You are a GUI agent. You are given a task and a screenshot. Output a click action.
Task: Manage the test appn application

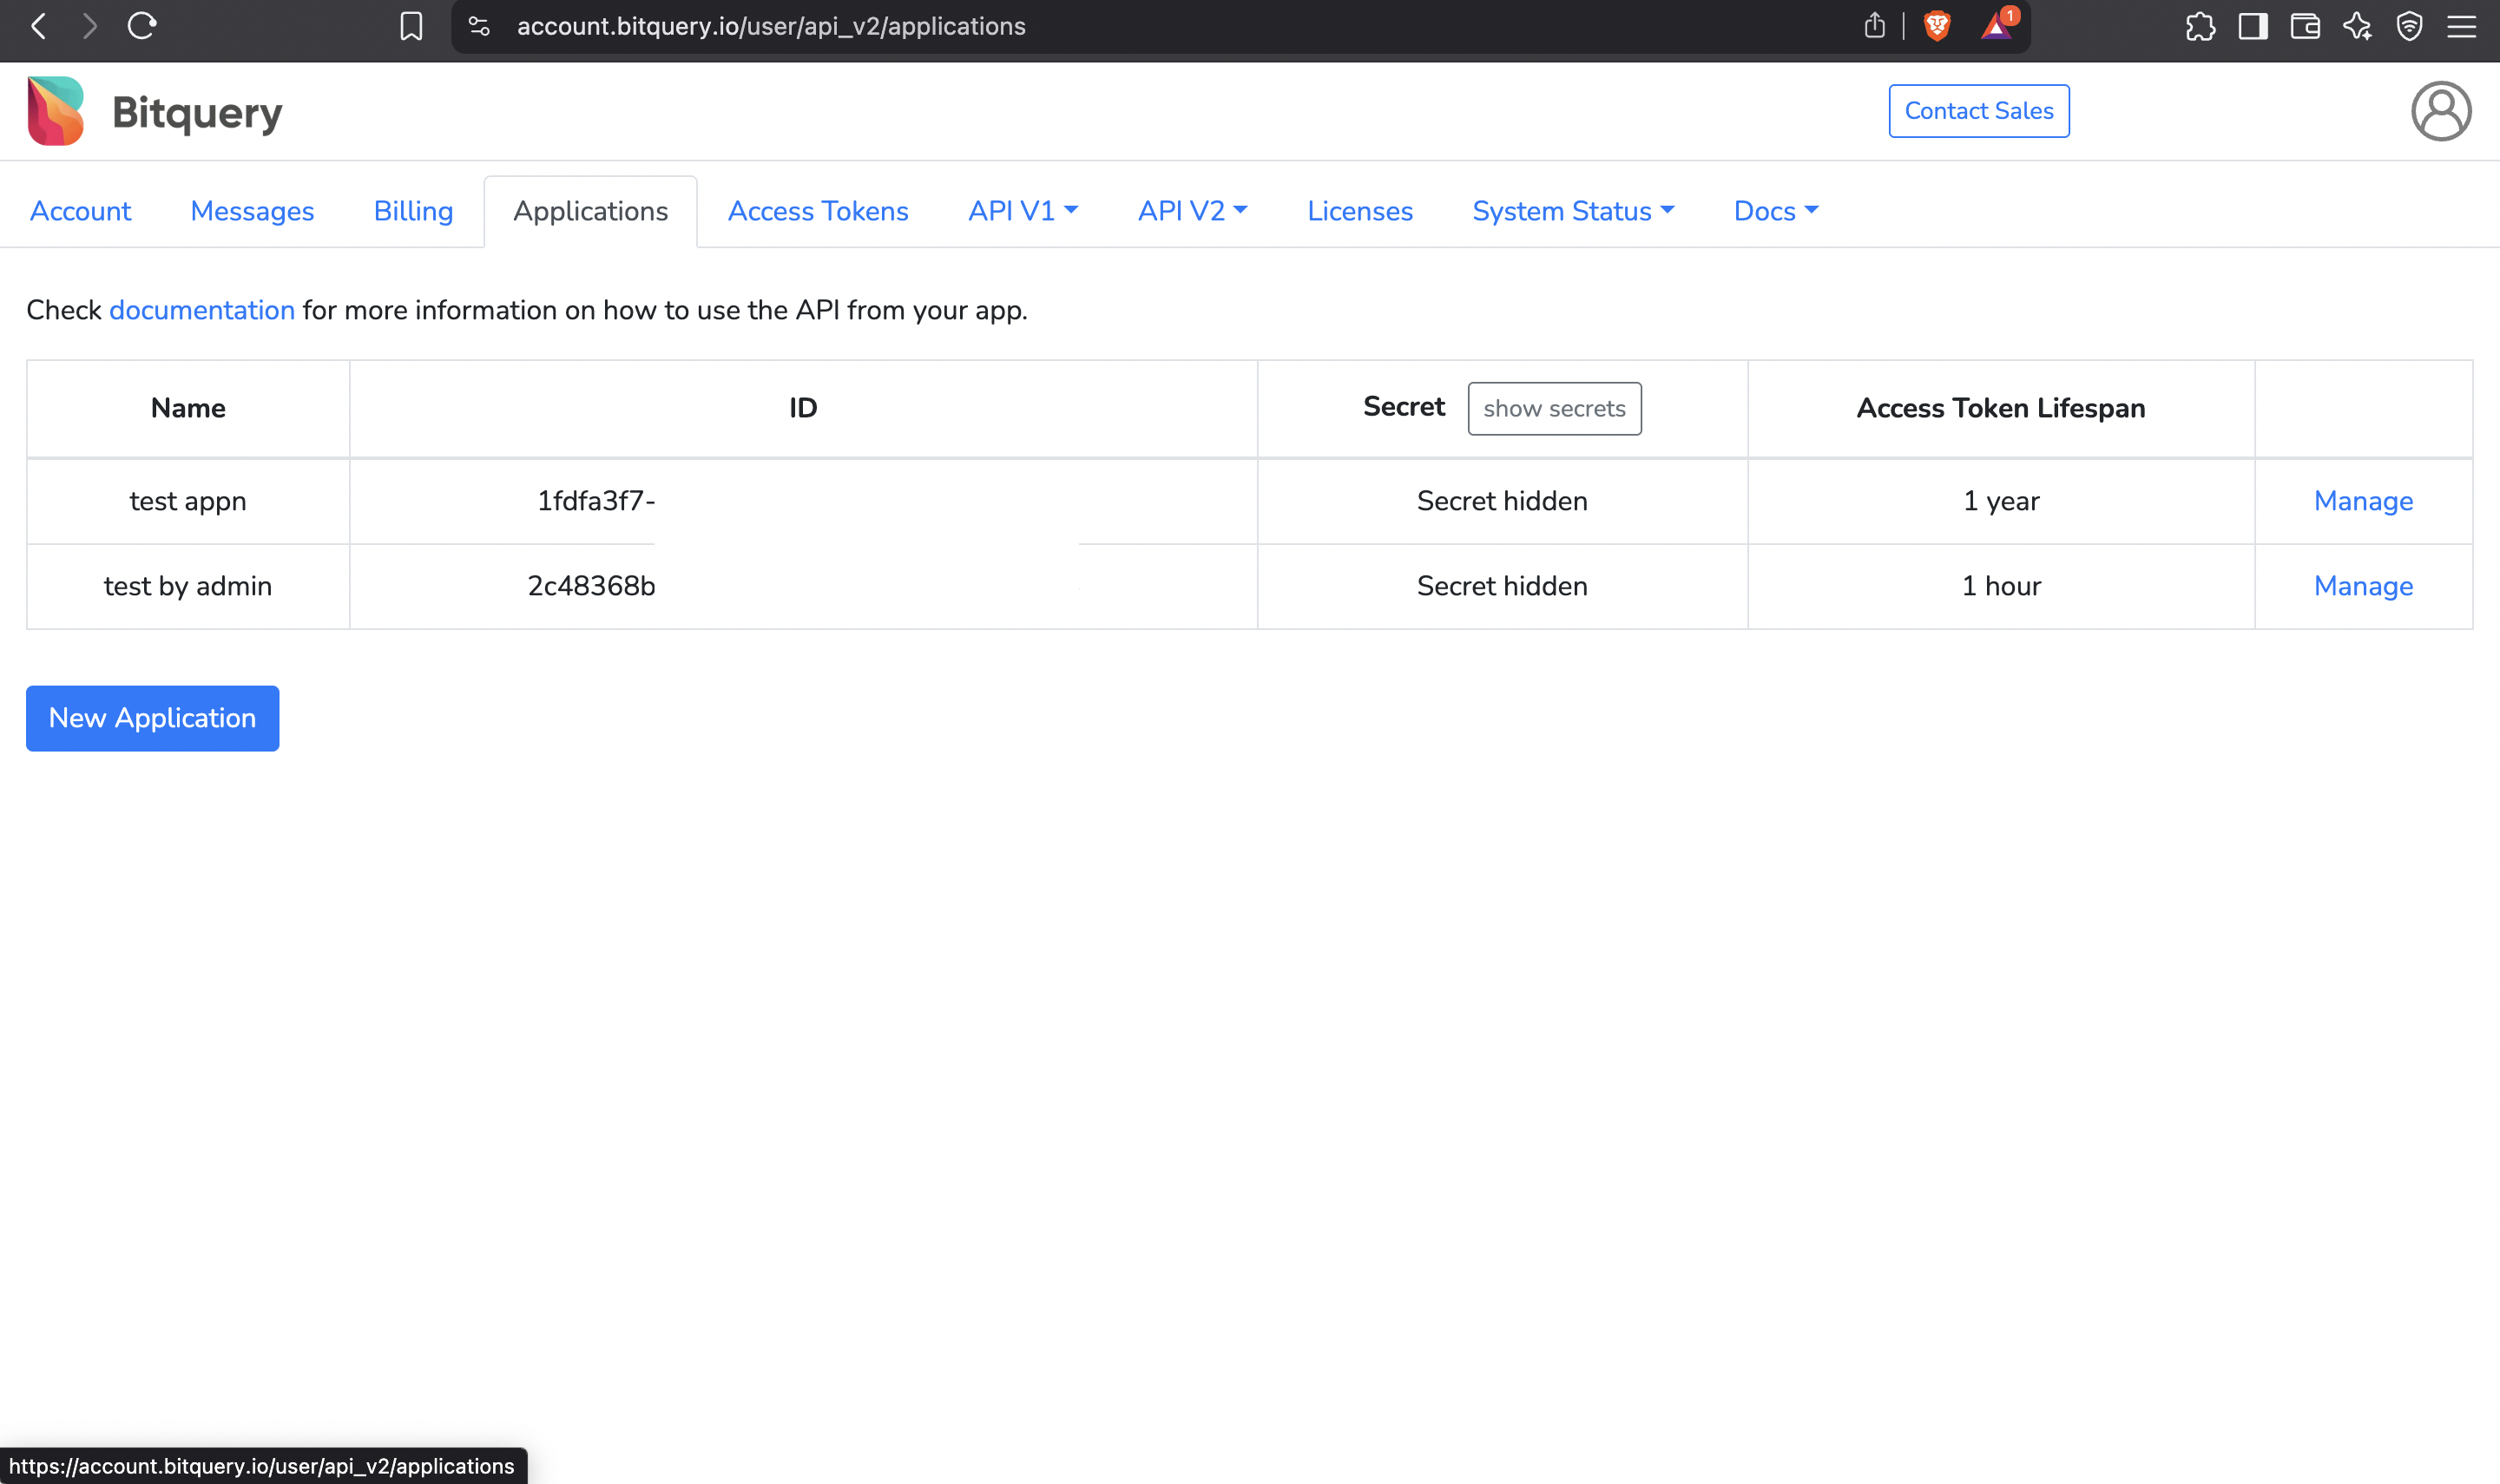click(2363, 501)
